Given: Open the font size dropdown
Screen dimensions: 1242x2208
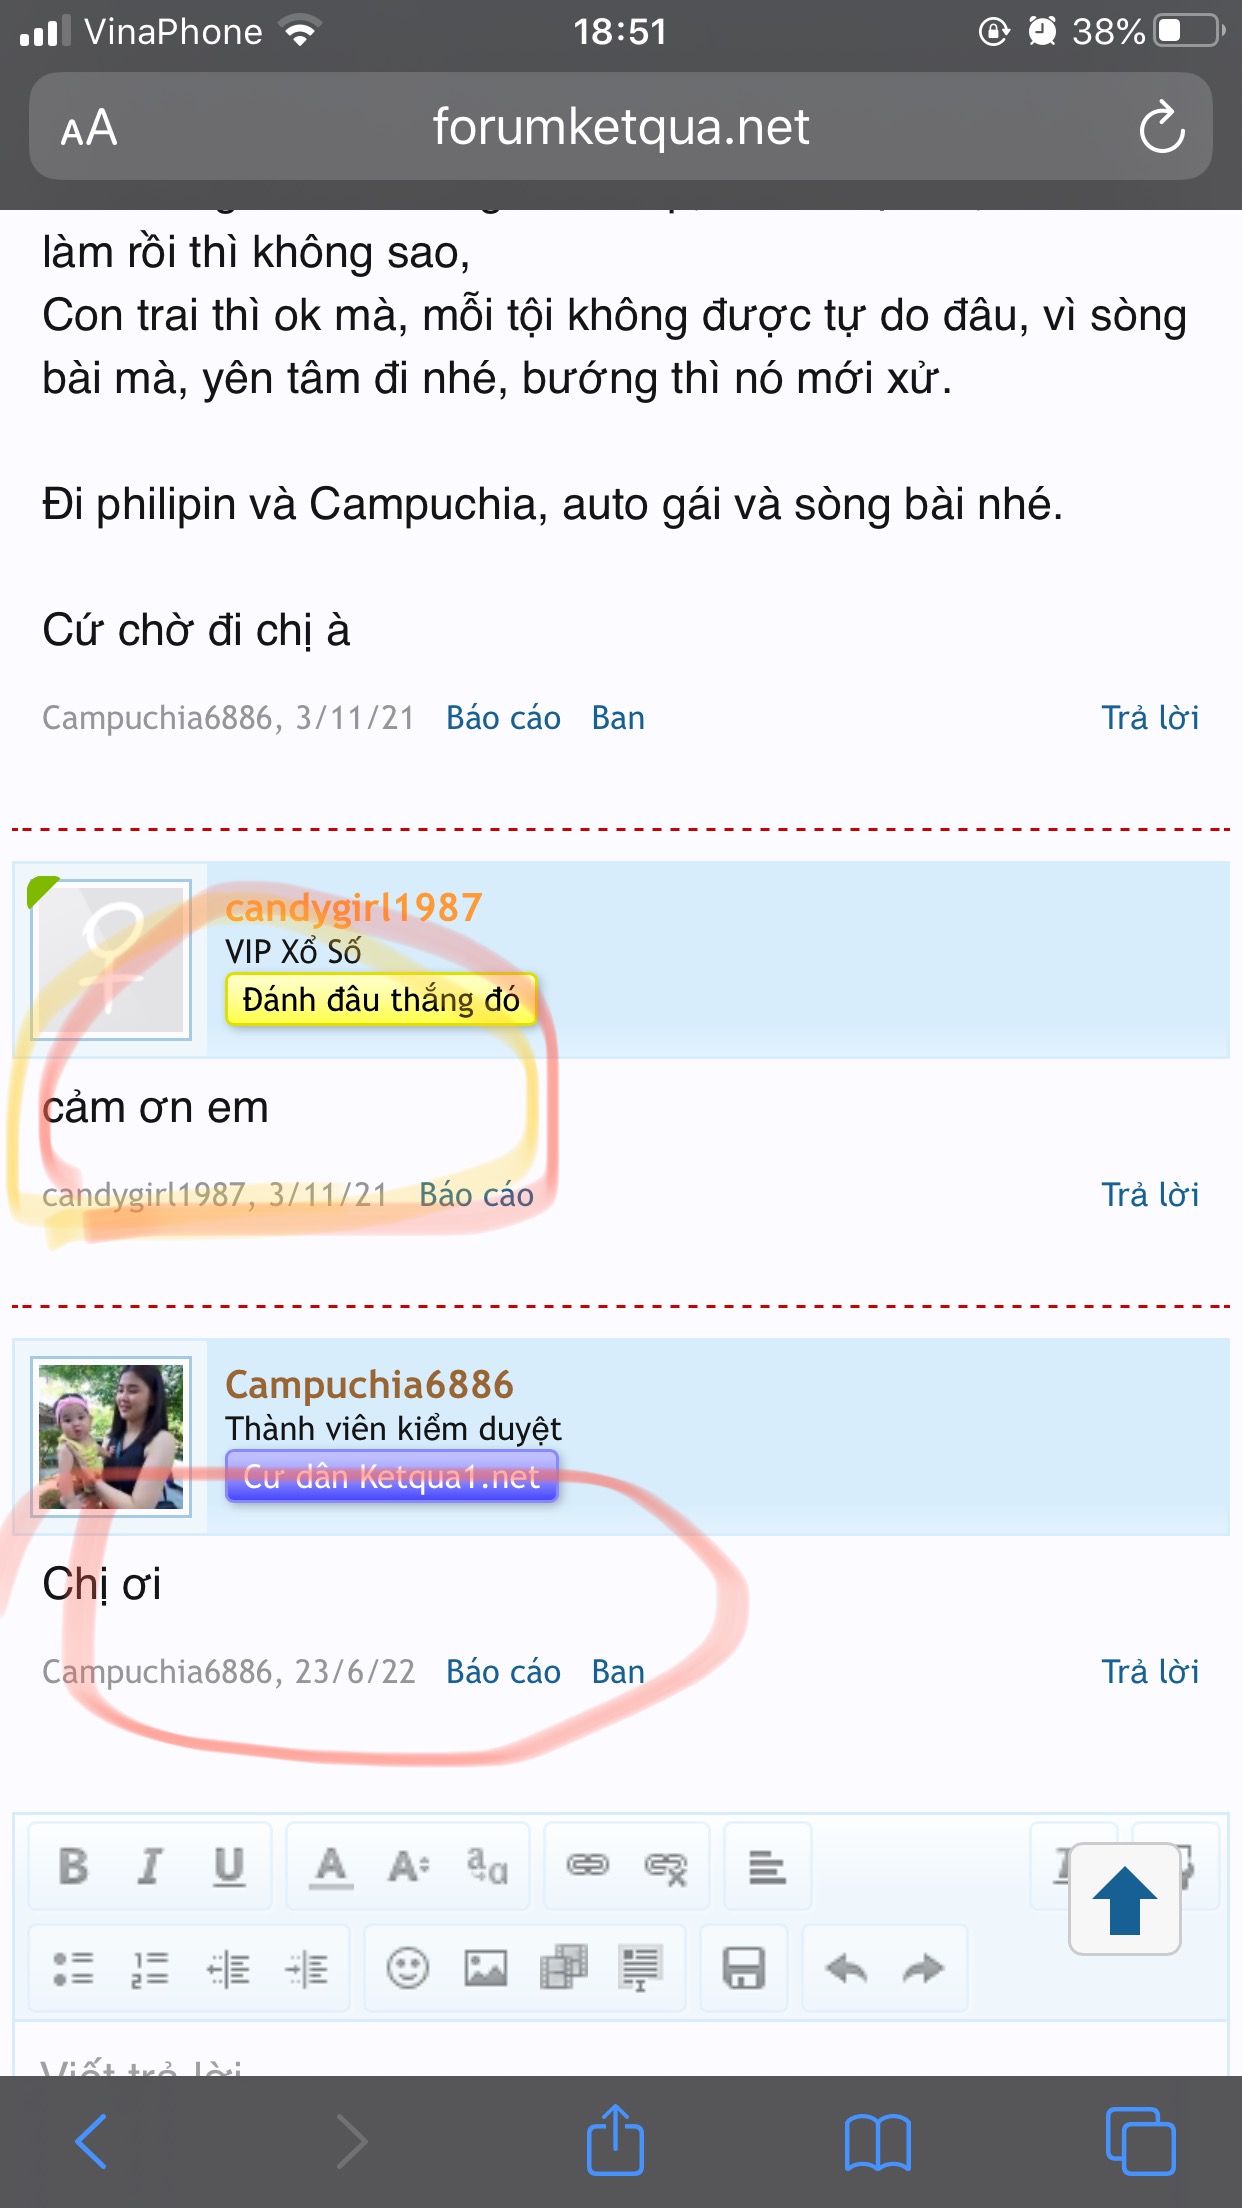Looking at the screenshot, I should 409,1866.
